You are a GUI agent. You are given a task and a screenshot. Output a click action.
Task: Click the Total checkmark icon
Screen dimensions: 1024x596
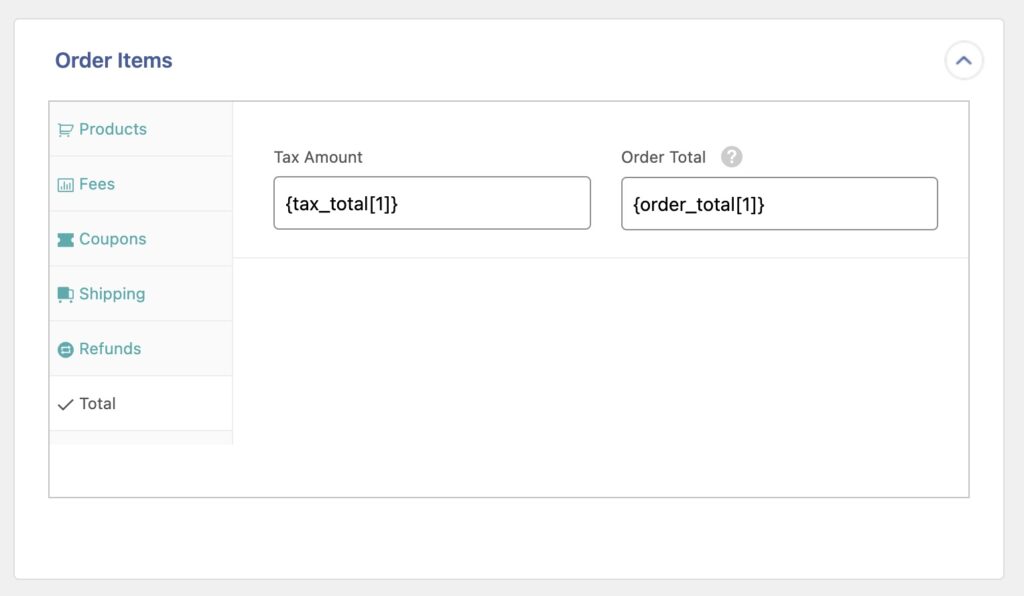(64, 403)
